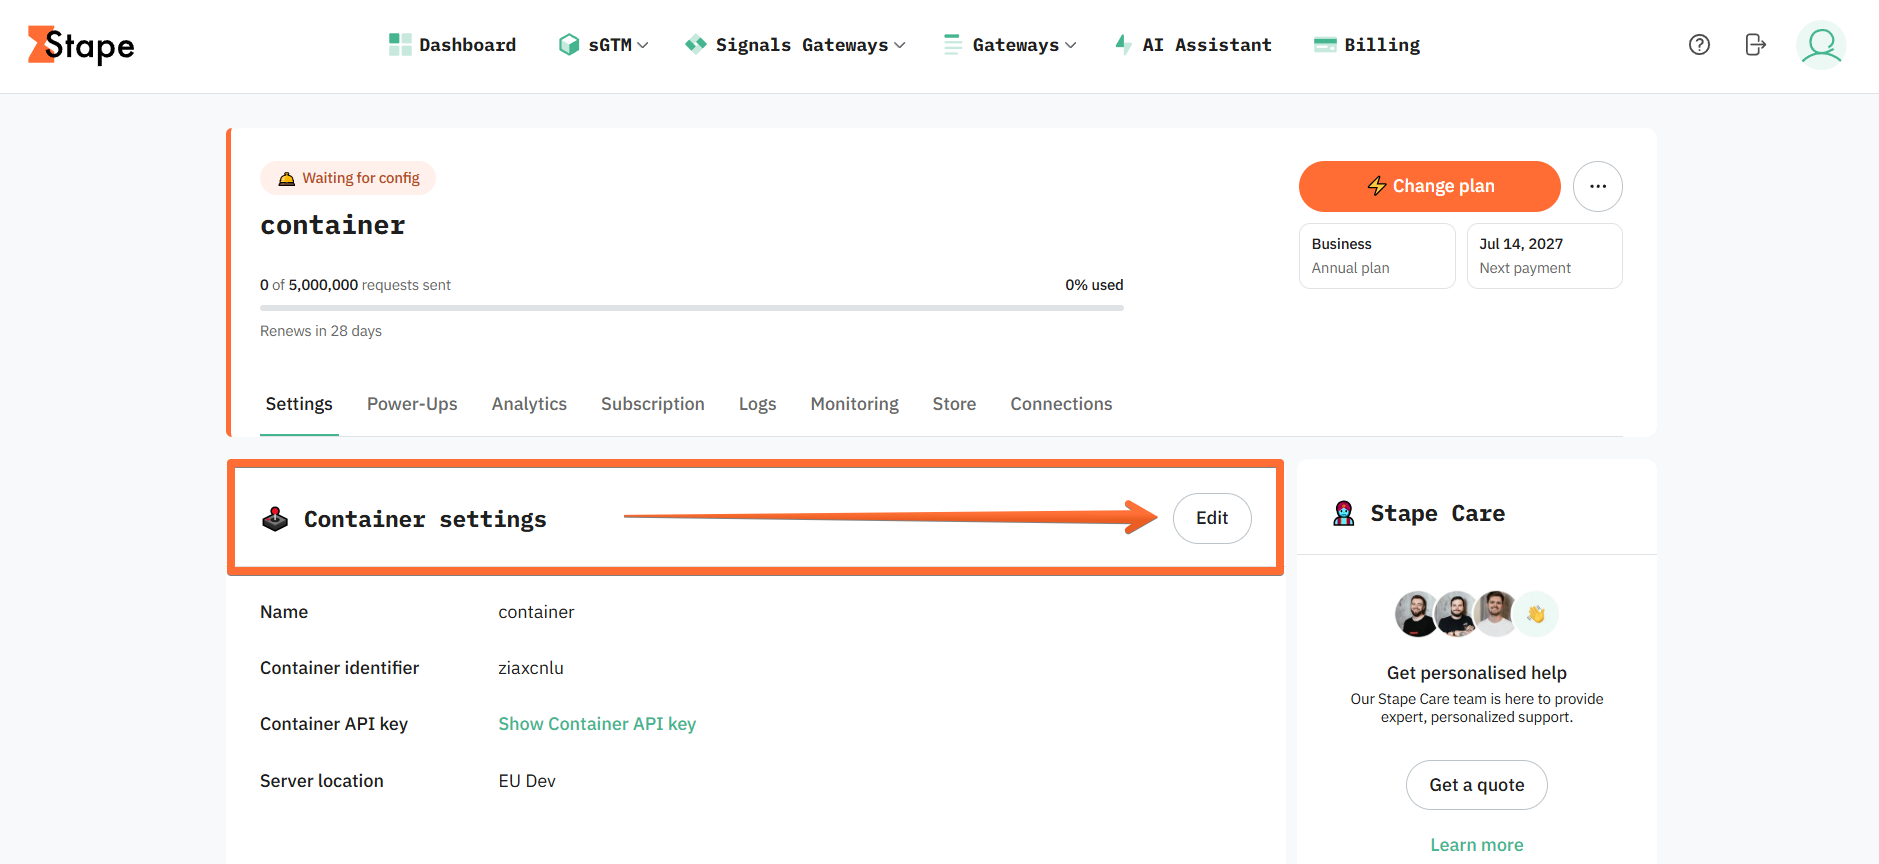The image size is (1879, 864).
Task: Click the Stape Care support agent icon
Action: (1344, 514)
